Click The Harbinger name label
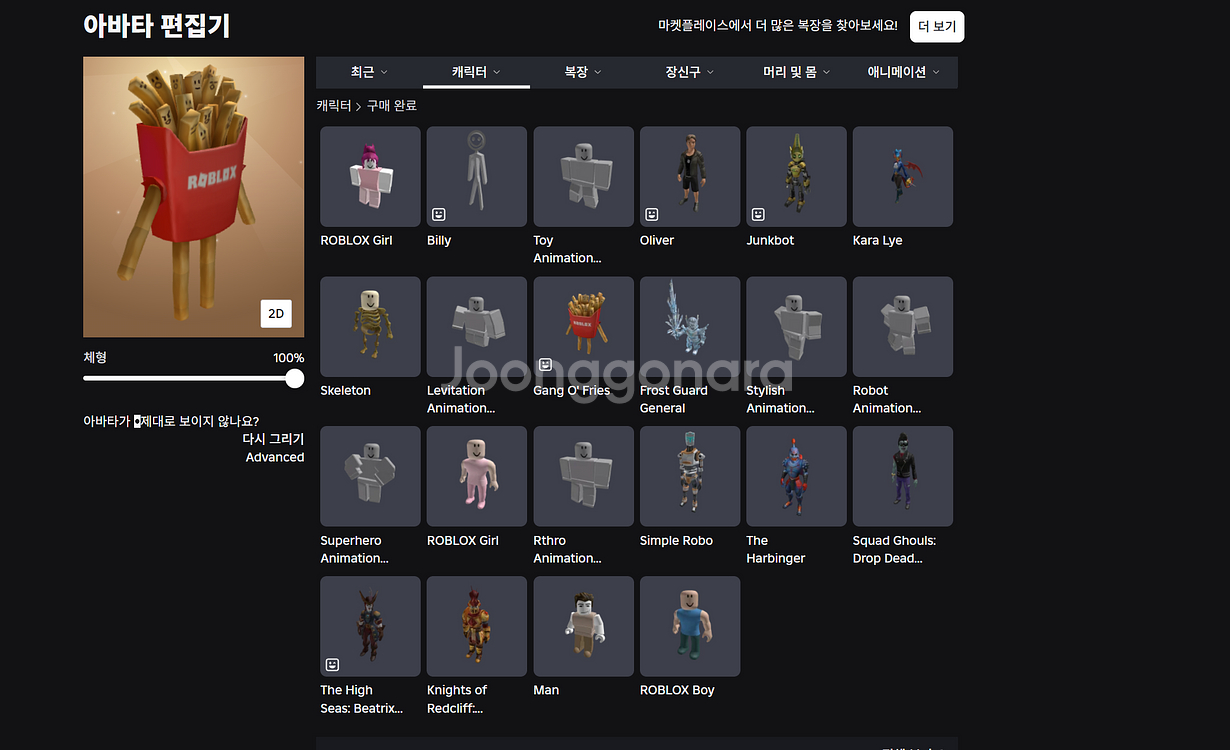Image resolution: width=1230 pixels, height=750 pixels. tap(775, 549)
